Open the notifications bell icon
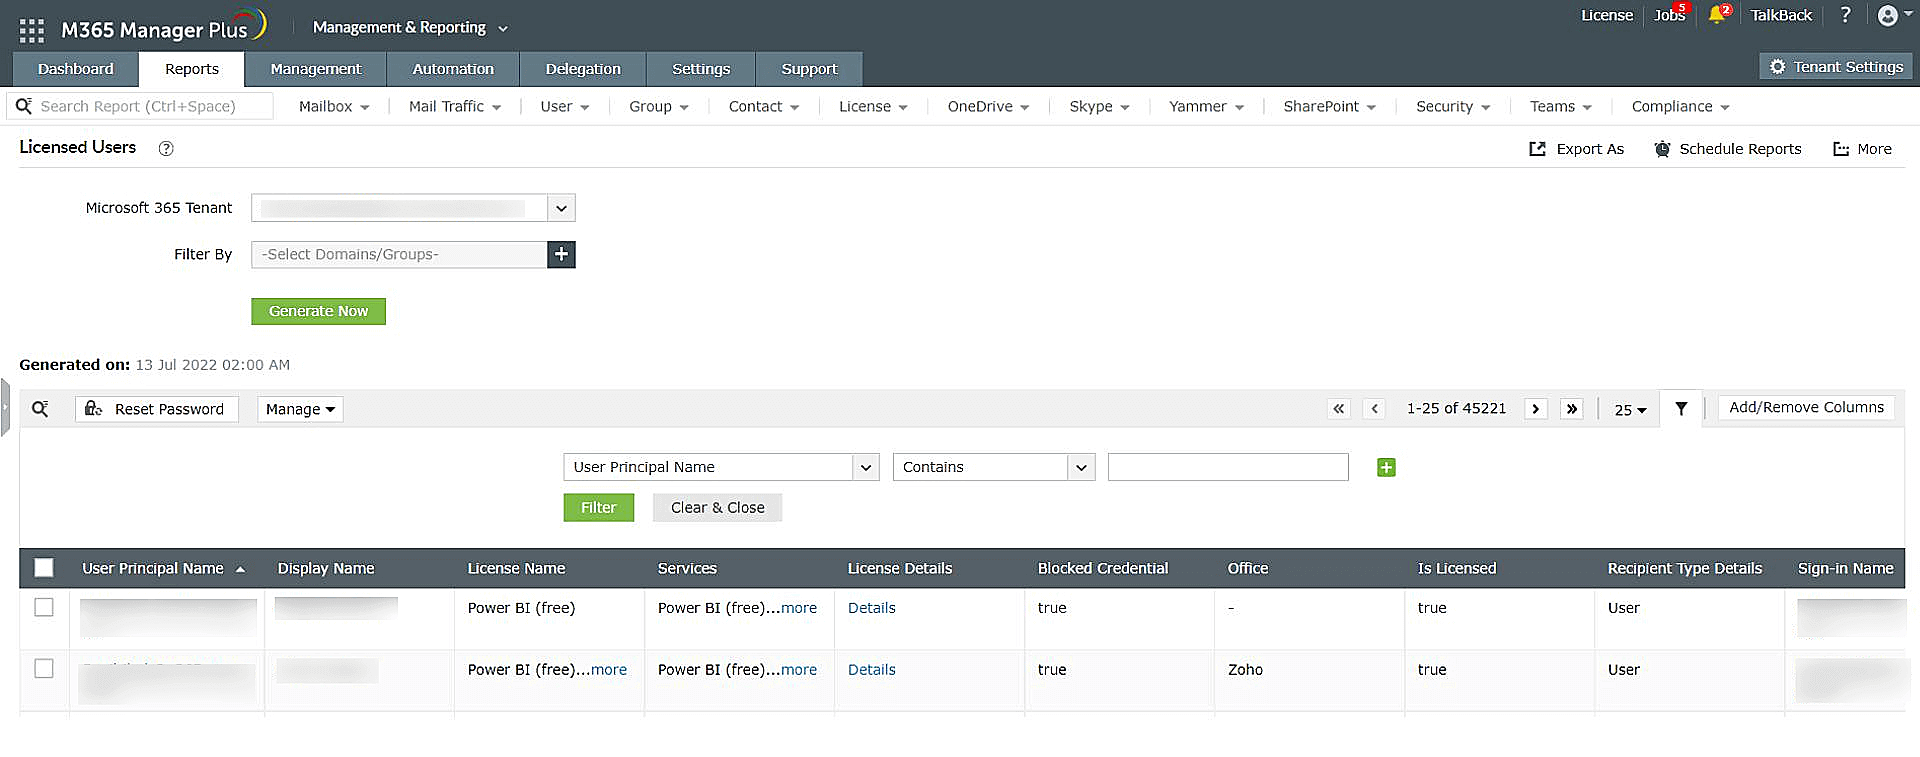This screenshot has width=1920, height=757. [x=1718, y=15]
